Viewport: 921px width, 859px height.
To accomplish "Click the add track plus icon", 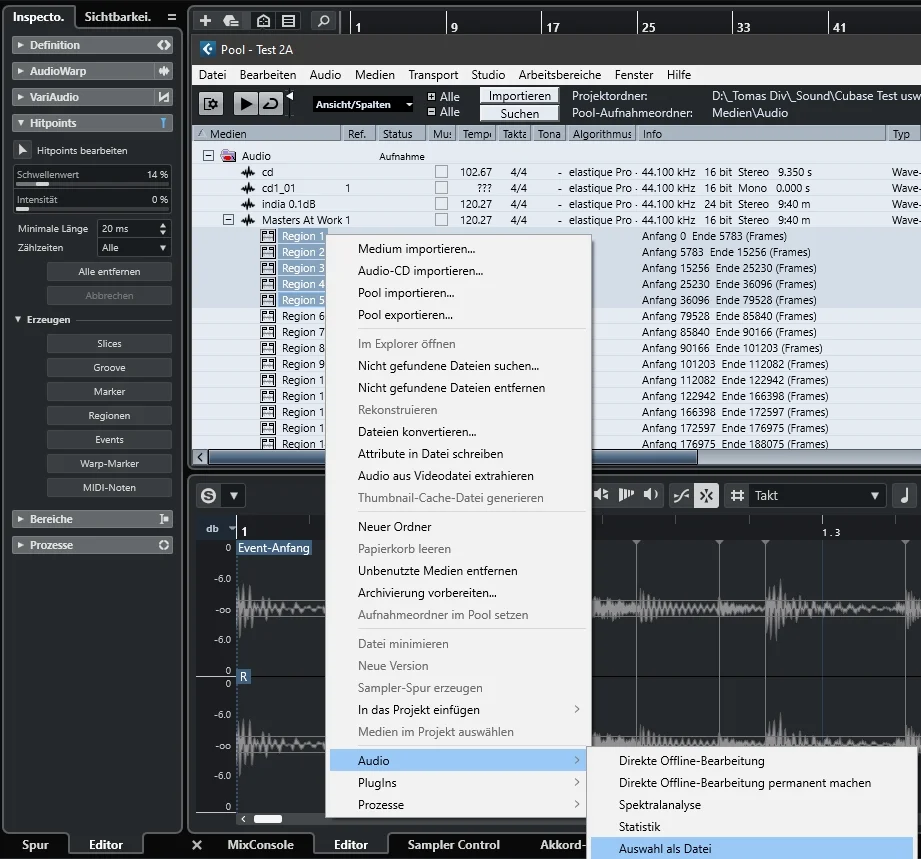I will (x=205, y=21).
